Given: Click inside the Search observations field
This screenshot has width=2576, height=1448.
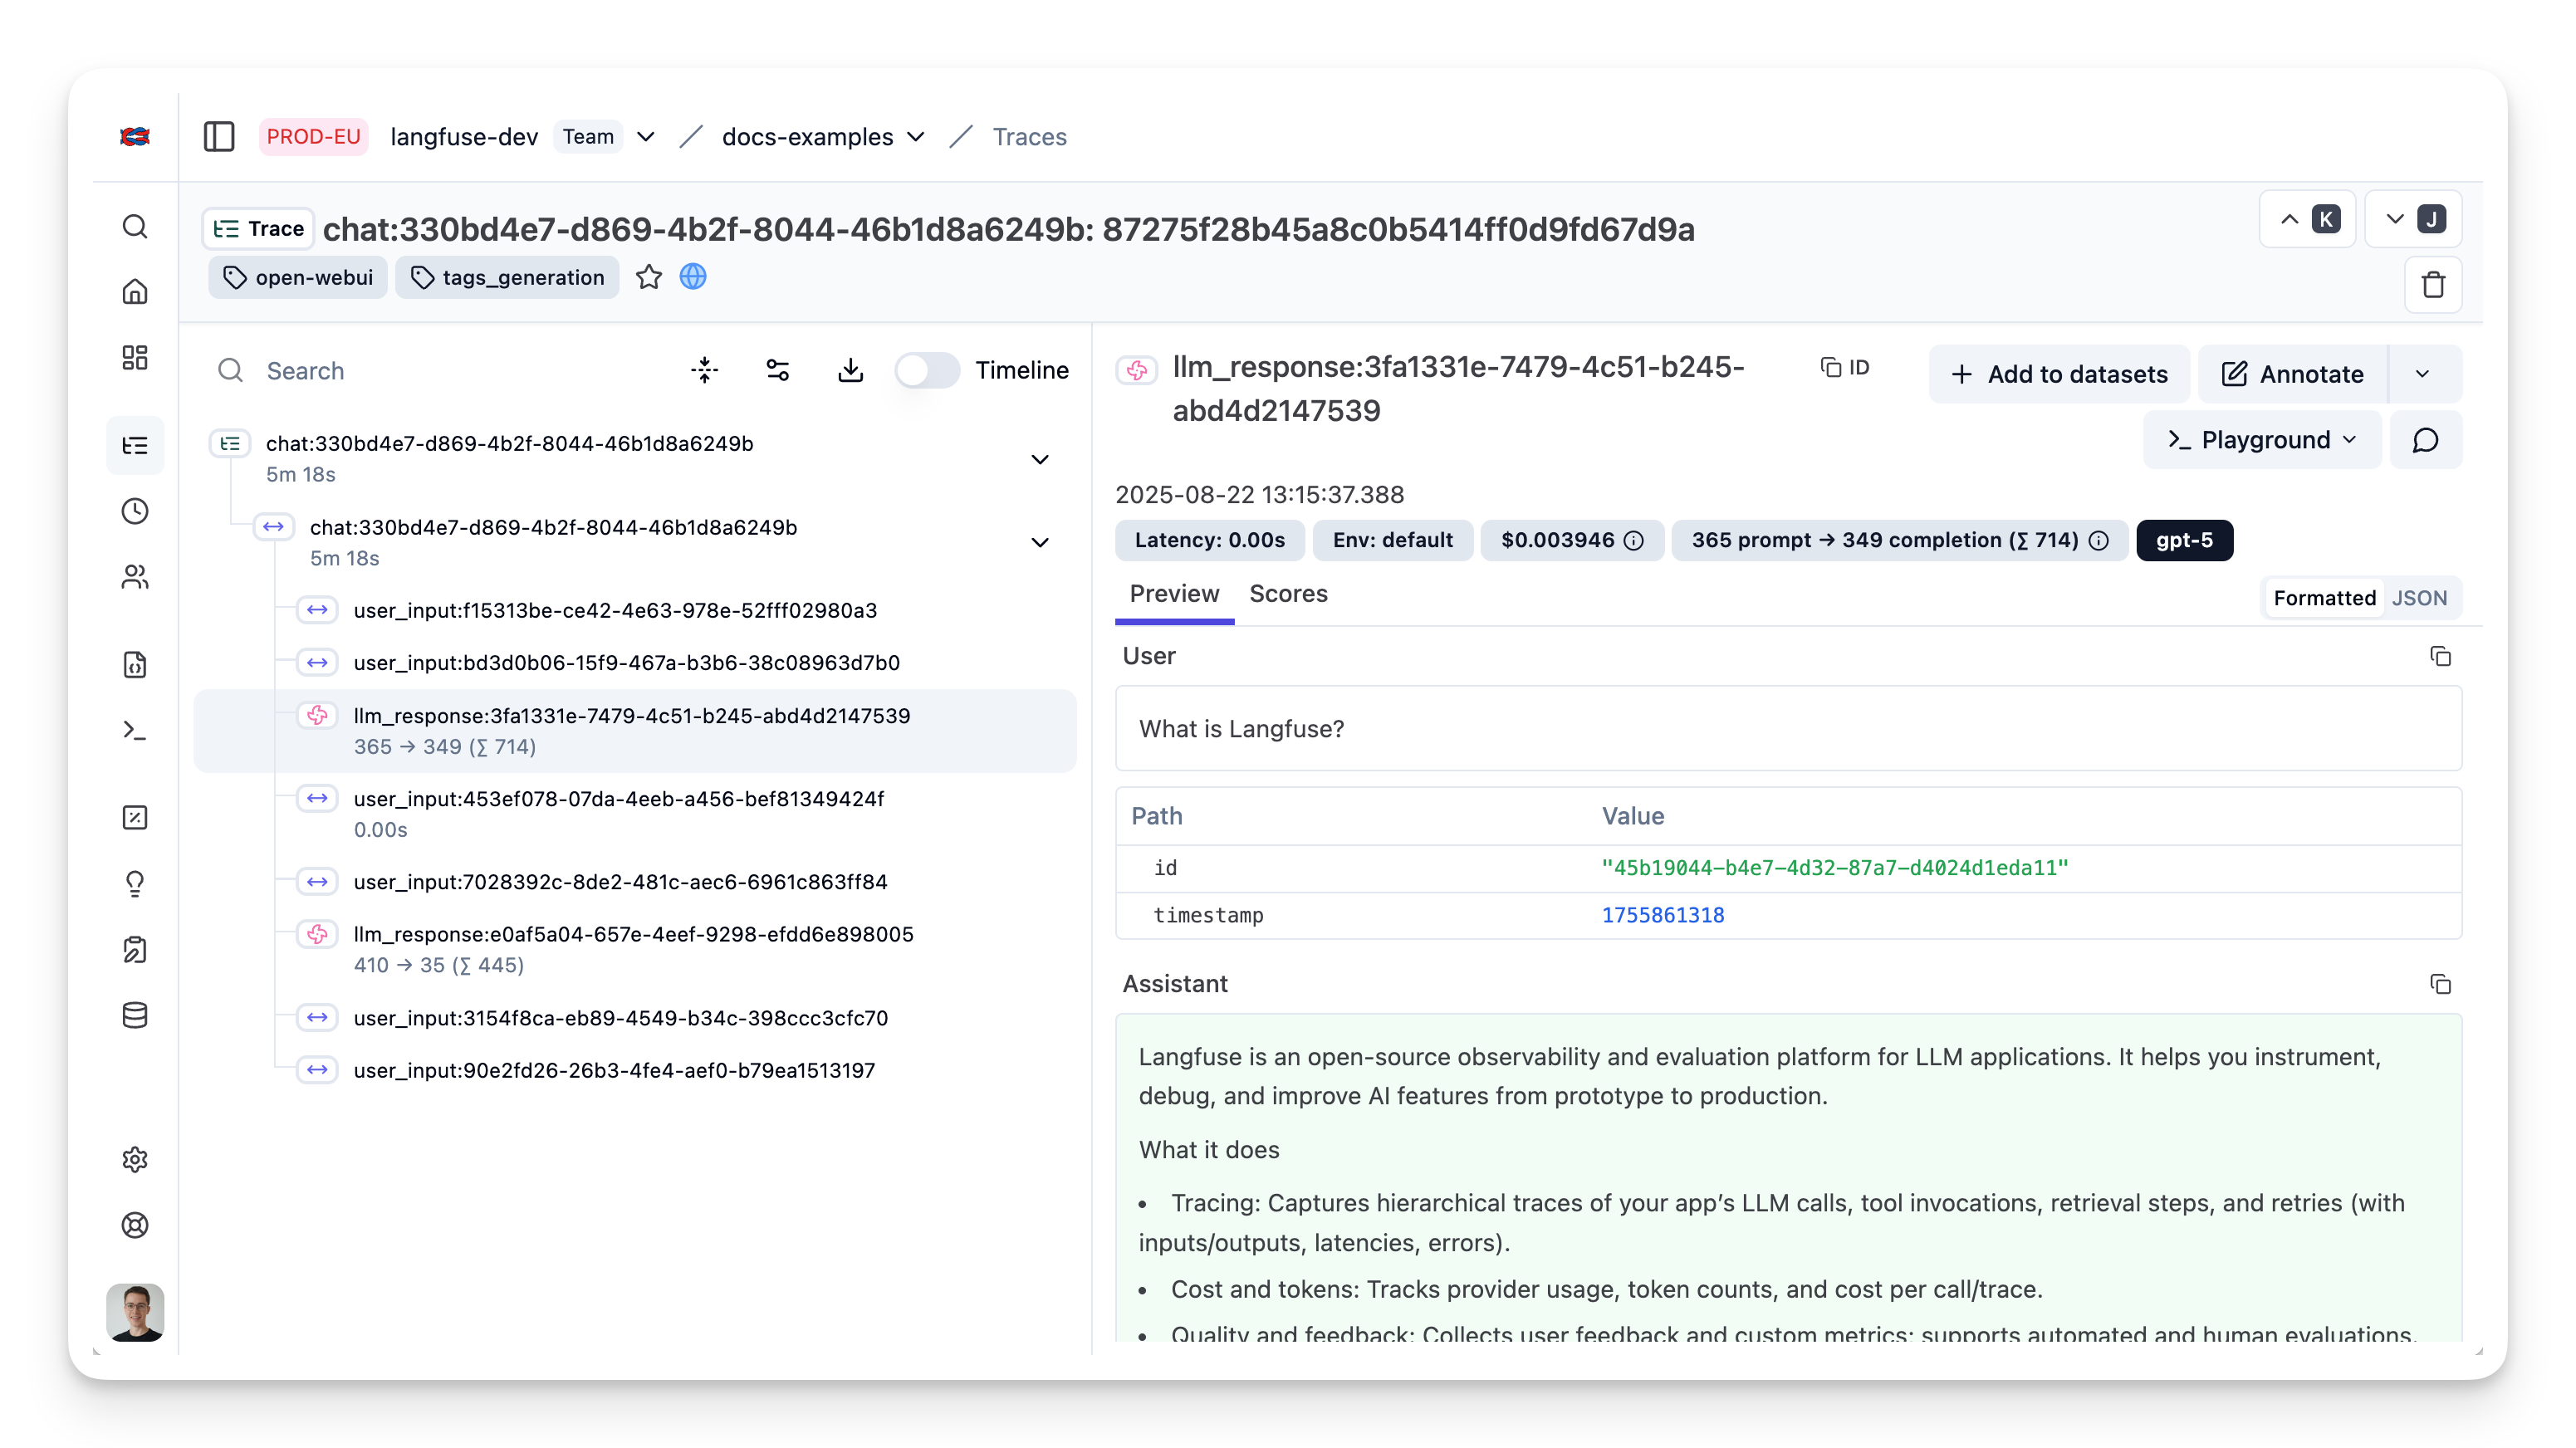Looking at the screenshot, I should click(x=400, y=370).
